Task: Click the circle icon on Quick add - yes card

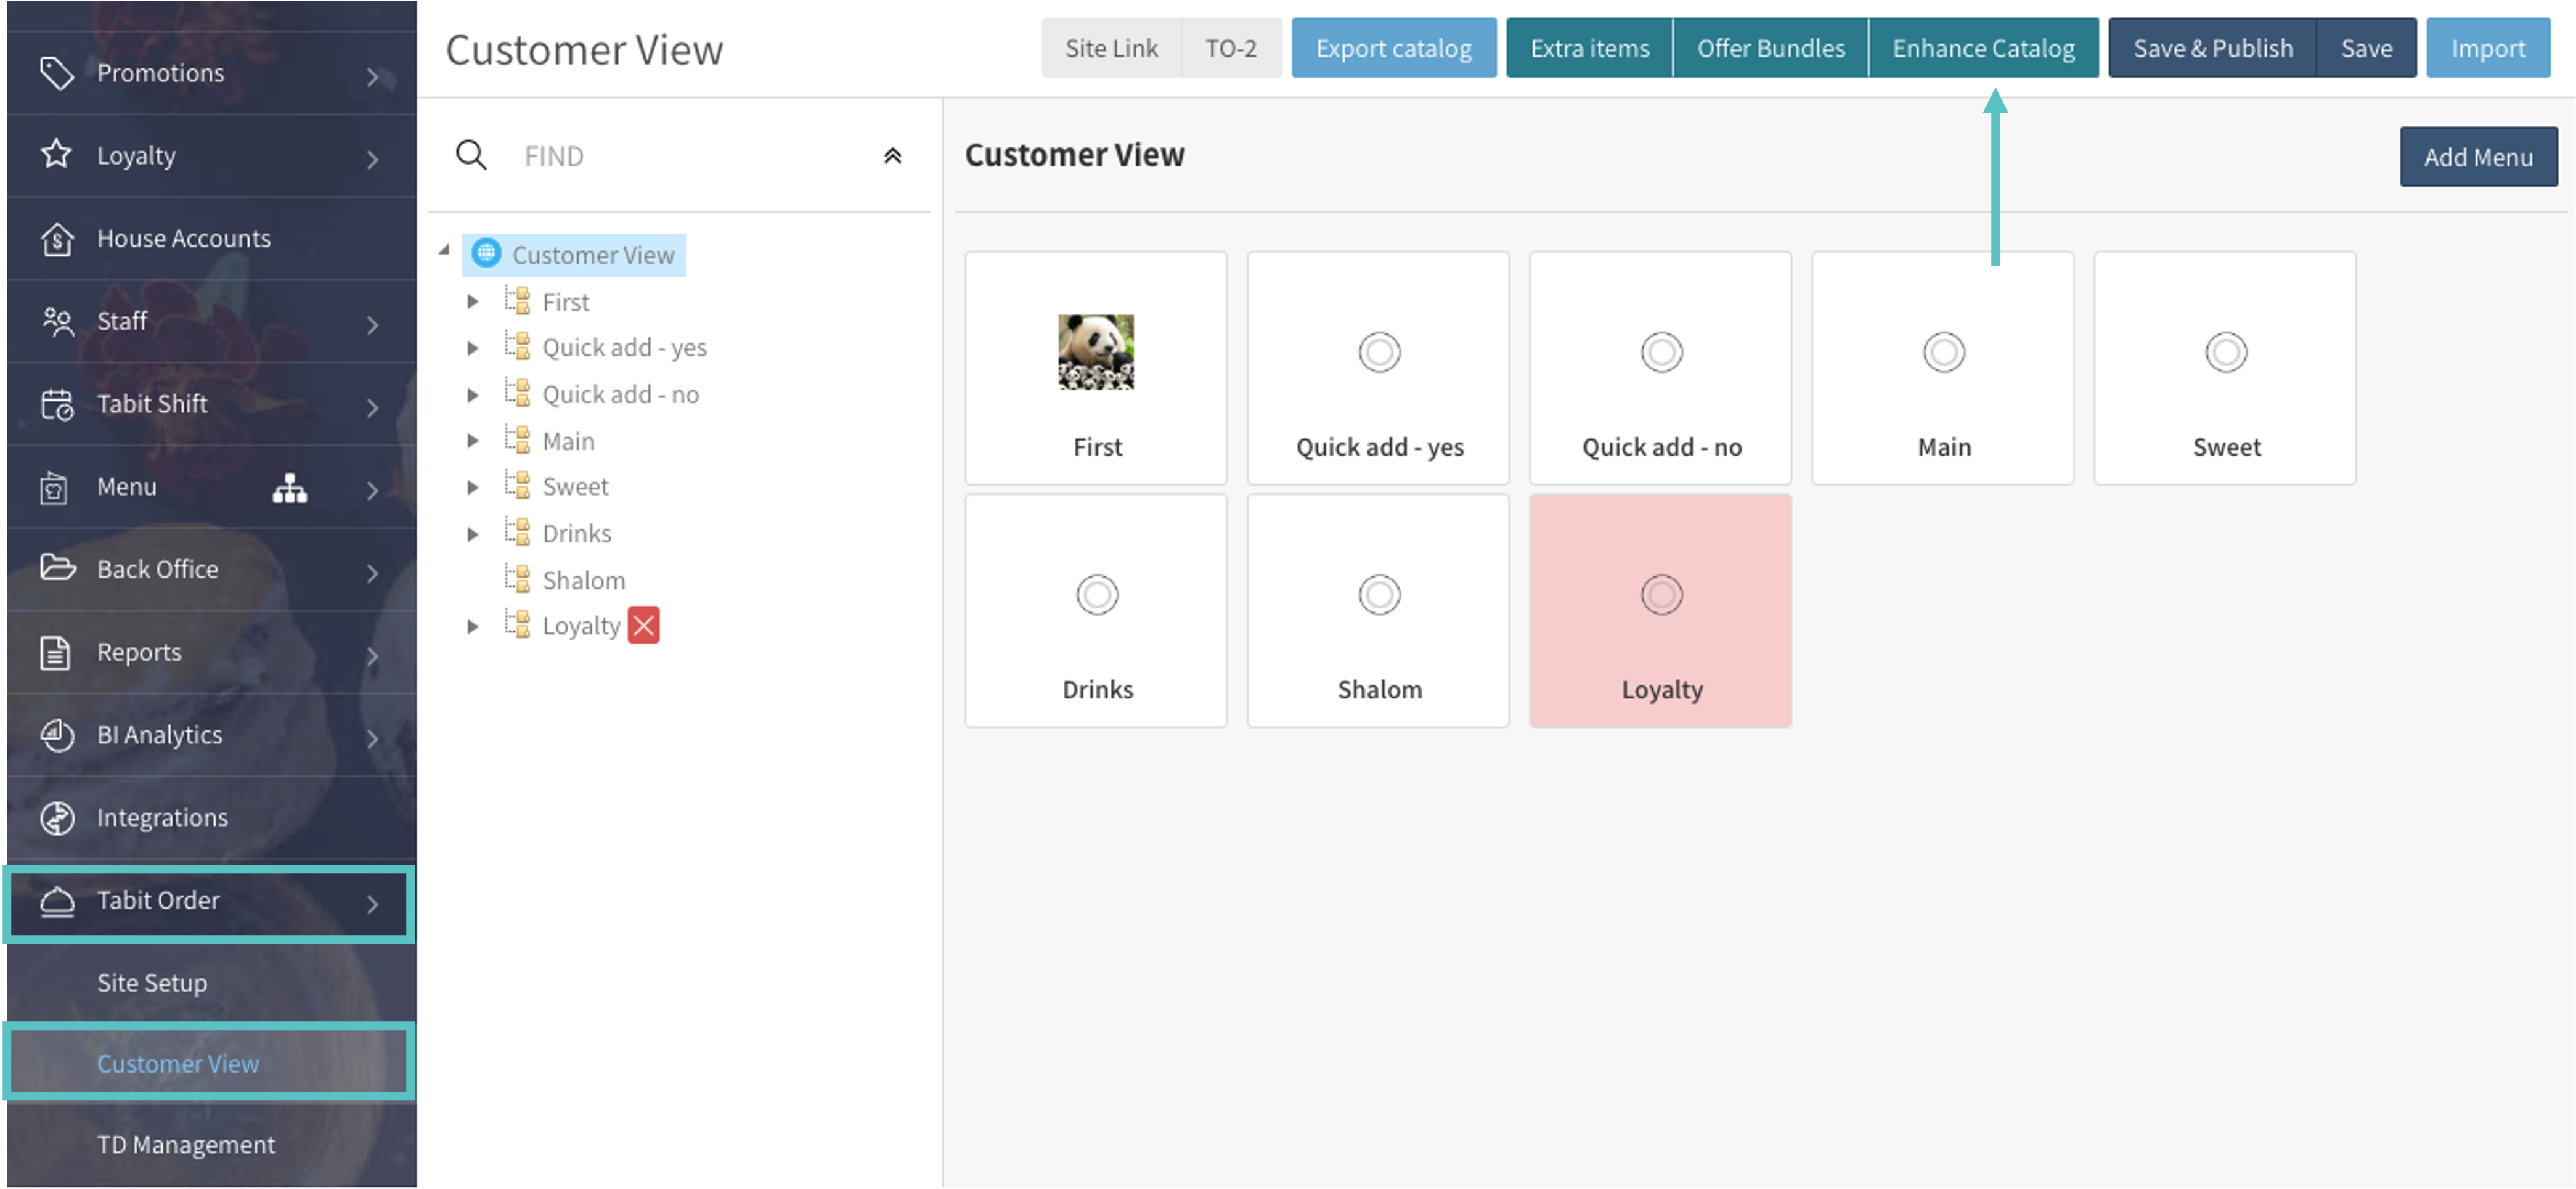Action: [x=1379, y=352]
